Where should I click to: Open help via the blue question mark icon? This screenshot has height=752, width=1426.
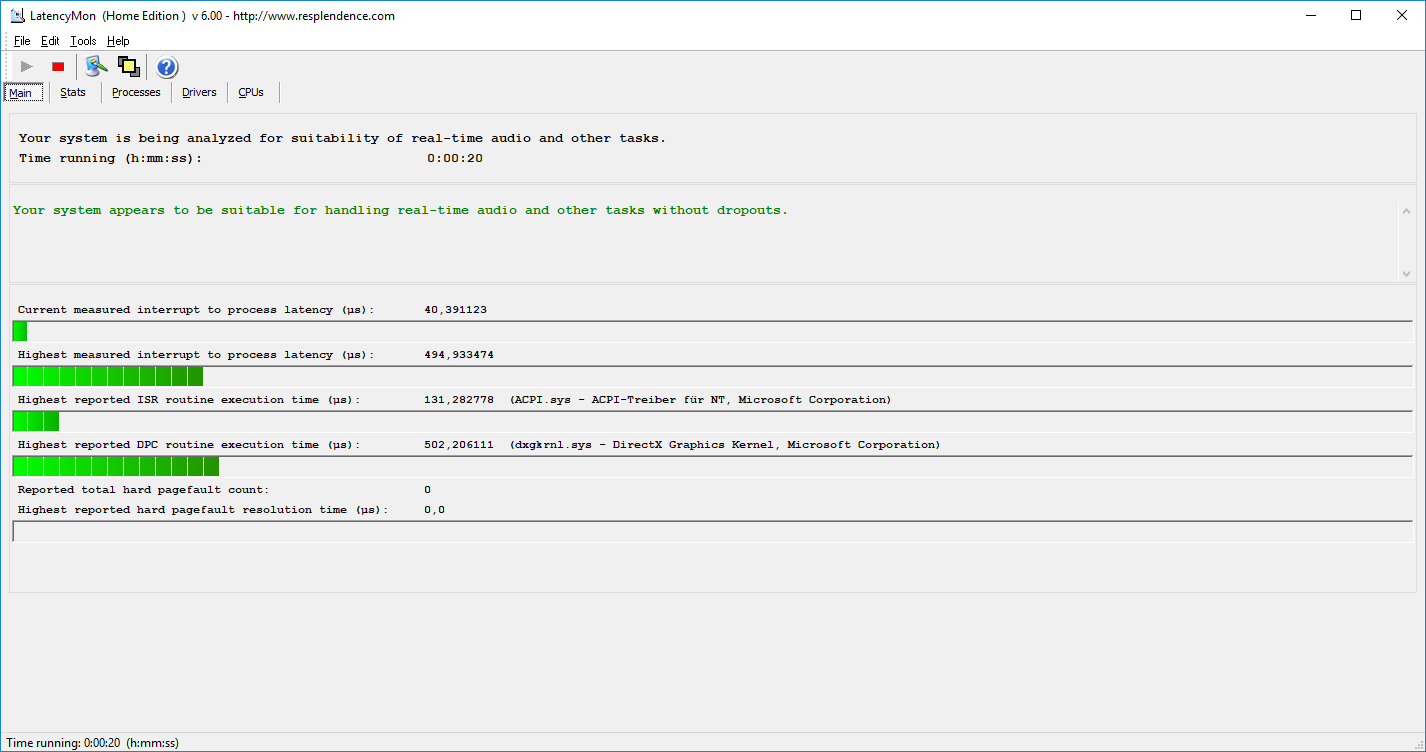[x=167, y=67]
